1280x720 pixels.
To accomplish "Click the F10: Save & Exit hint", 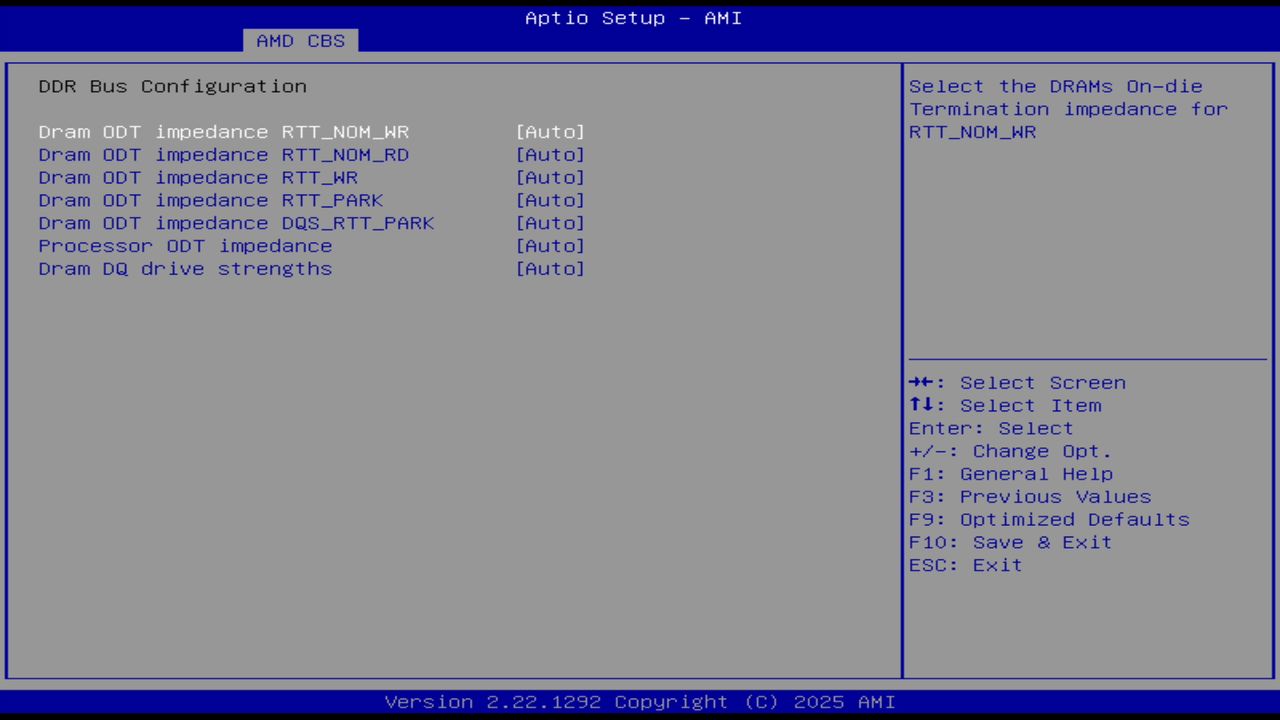I will [1010, 543].
